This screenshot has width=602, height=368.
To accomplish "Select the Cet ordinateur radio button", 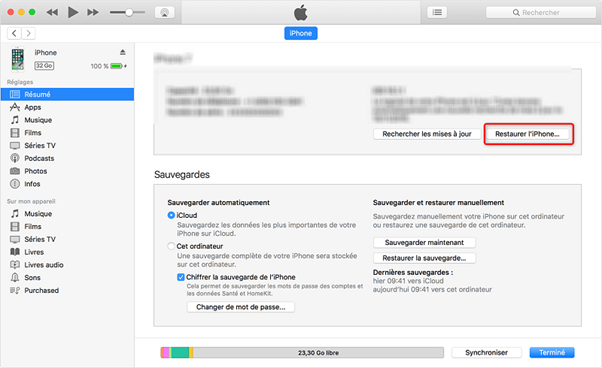I will point(171,246).
